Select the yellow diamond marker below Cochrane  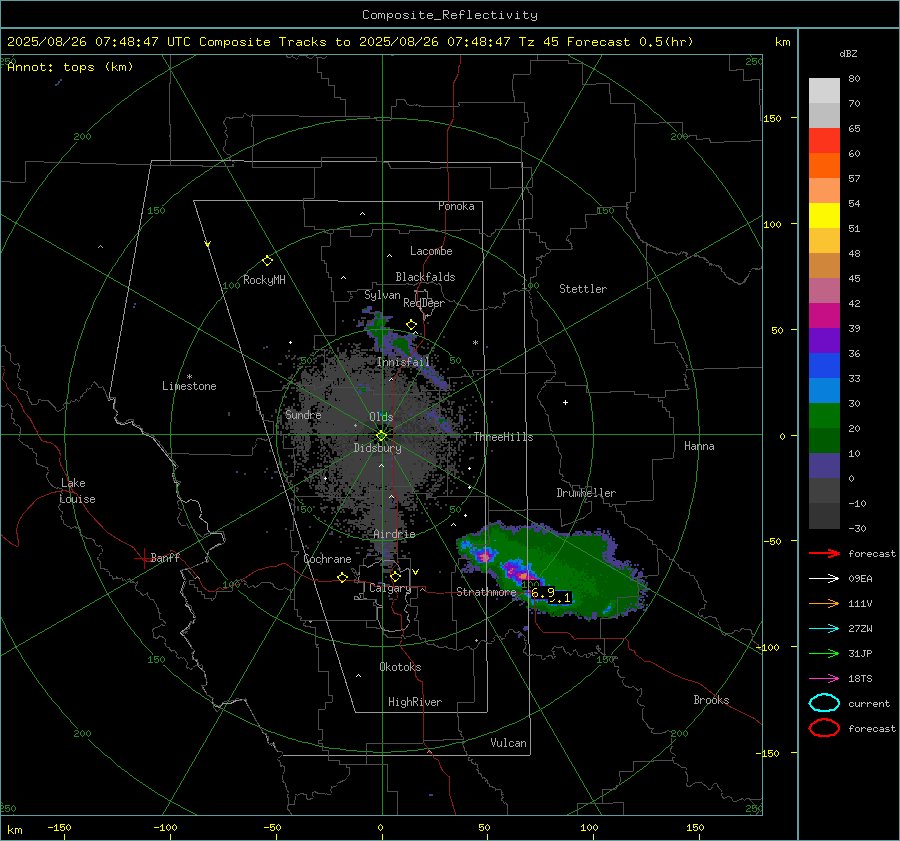pos(343,577)
